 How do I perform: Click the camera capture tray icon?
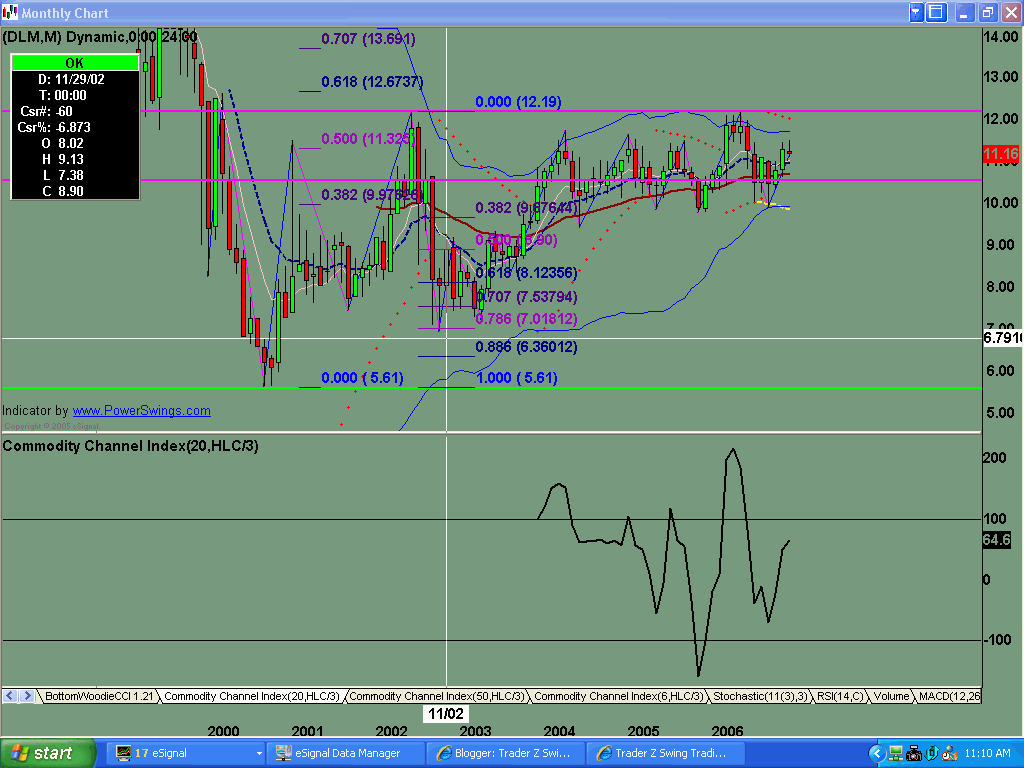point(914,754)
